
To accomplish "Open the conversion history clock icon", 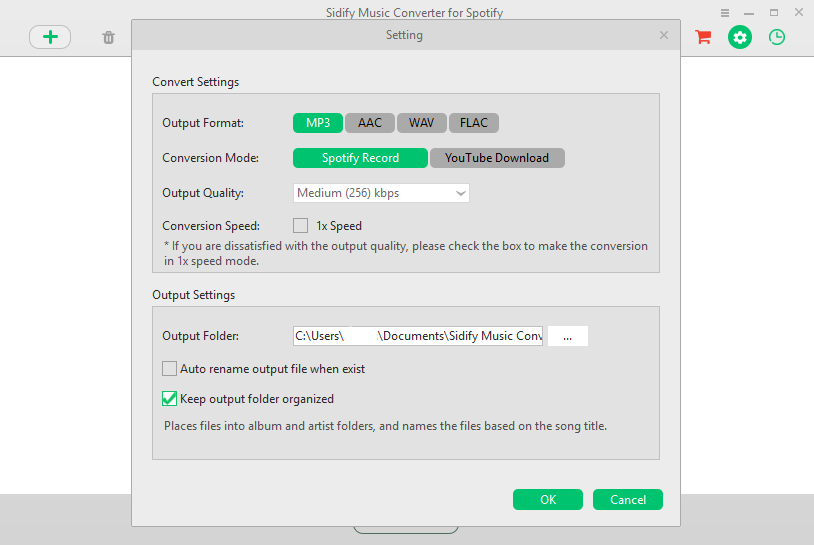I will pos(777,37).
